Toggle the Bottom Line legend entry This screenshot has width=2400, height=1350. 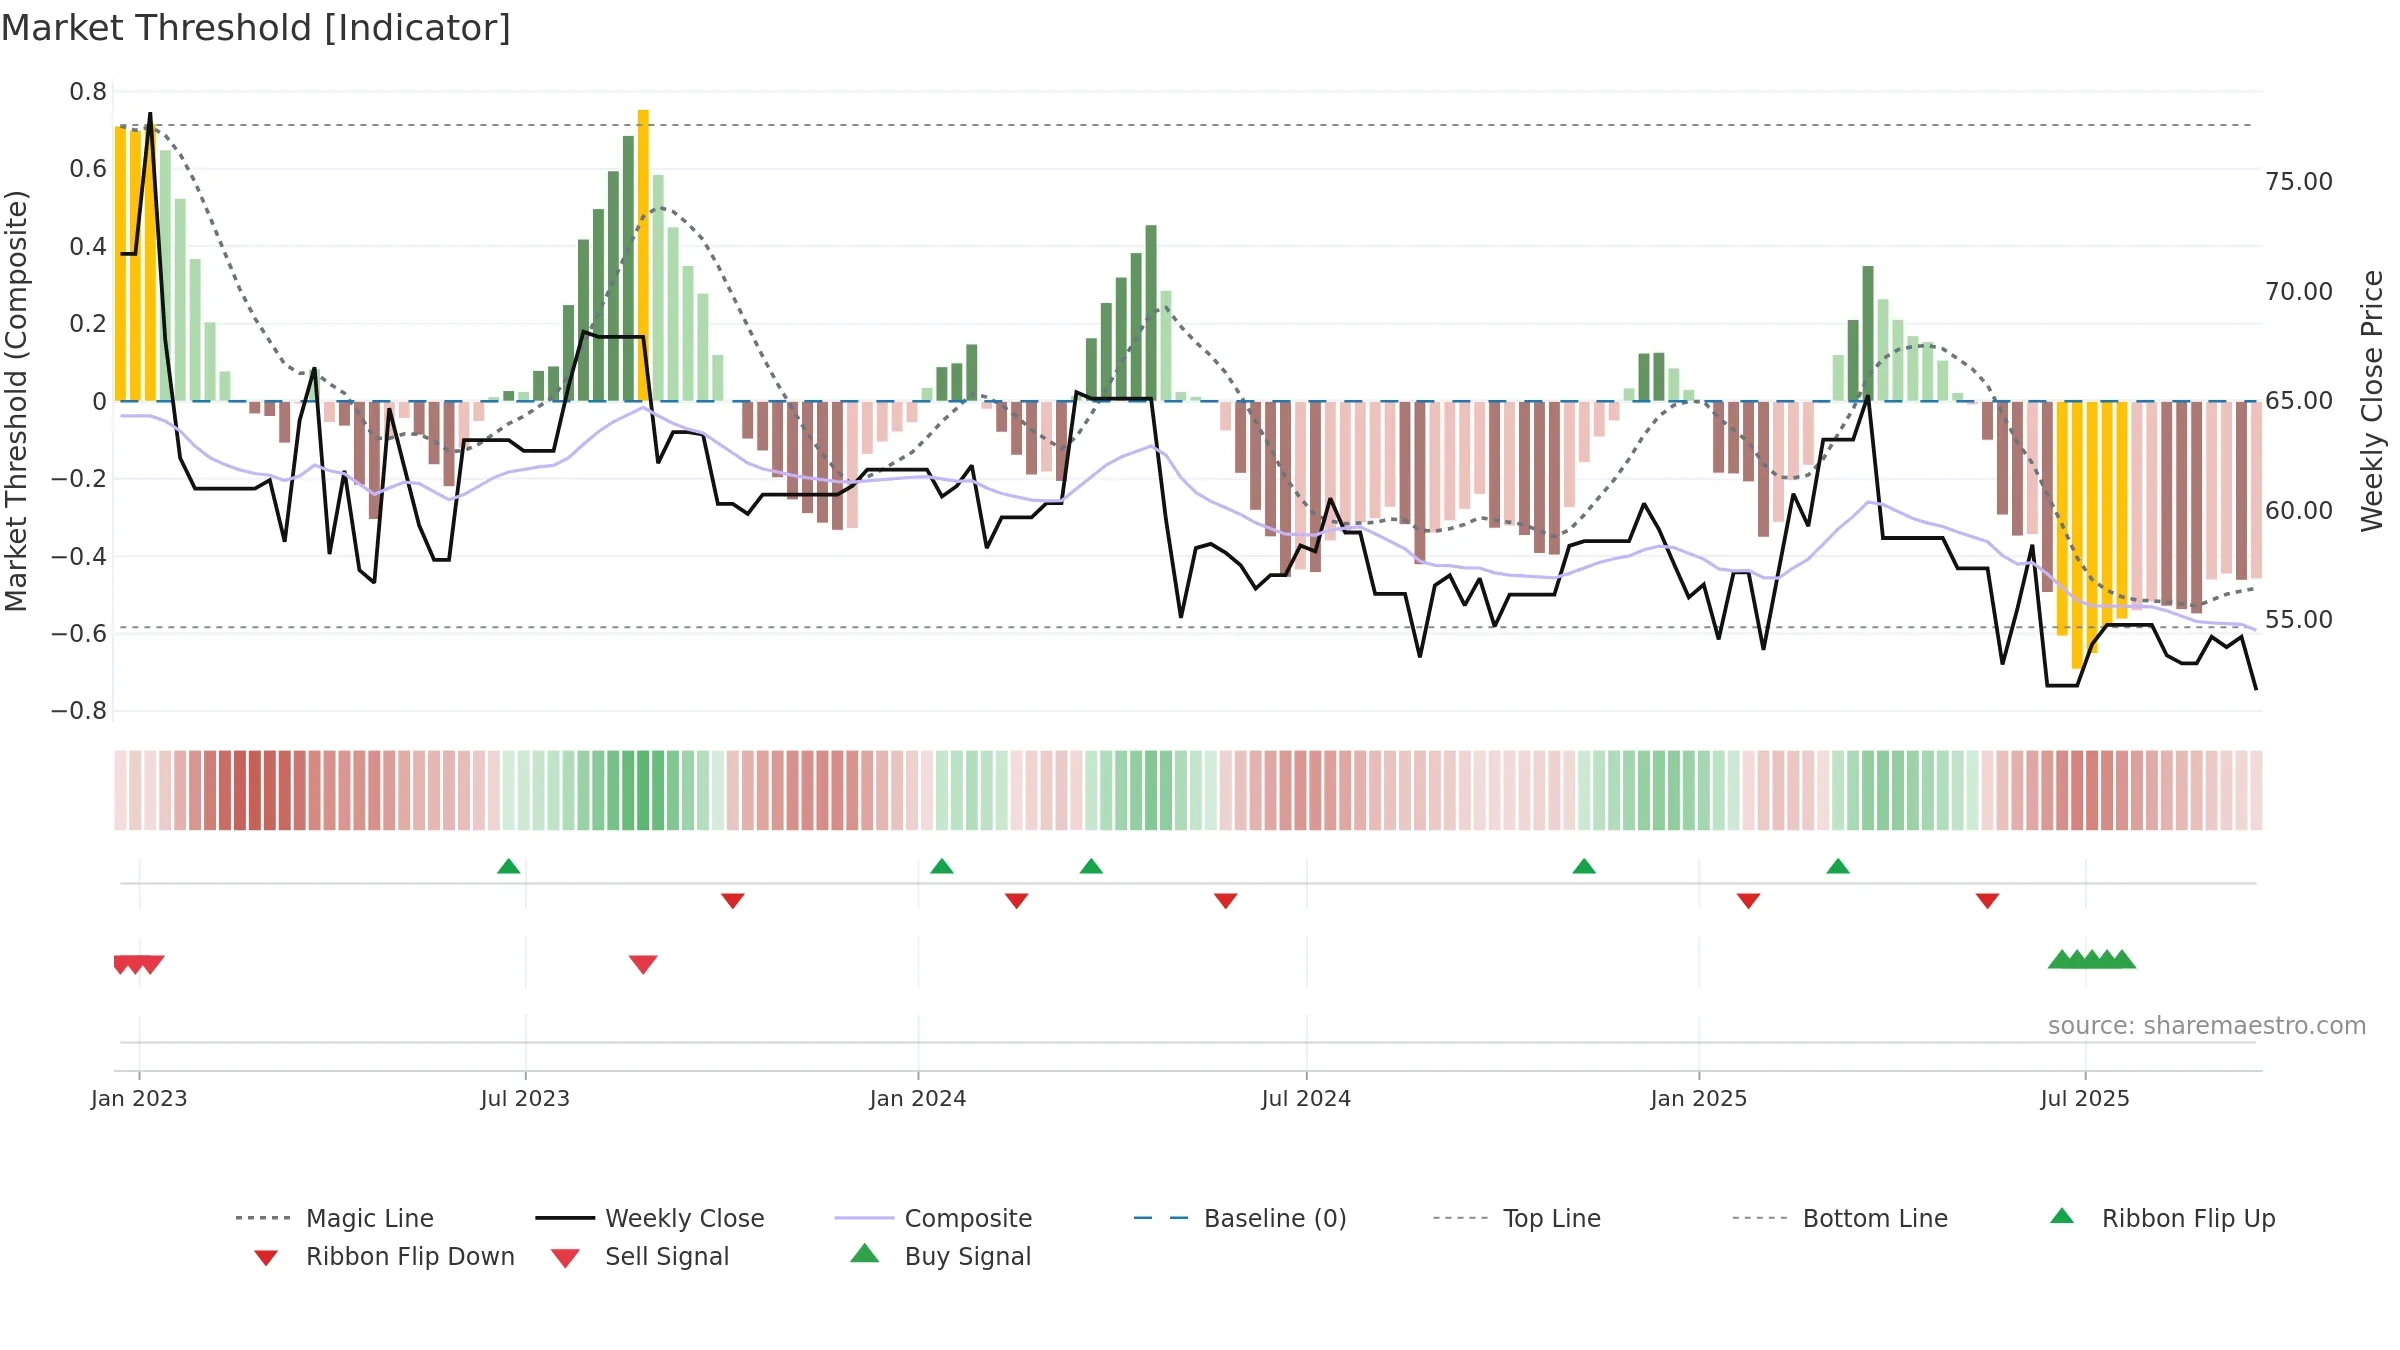tap(1840, 1218)
